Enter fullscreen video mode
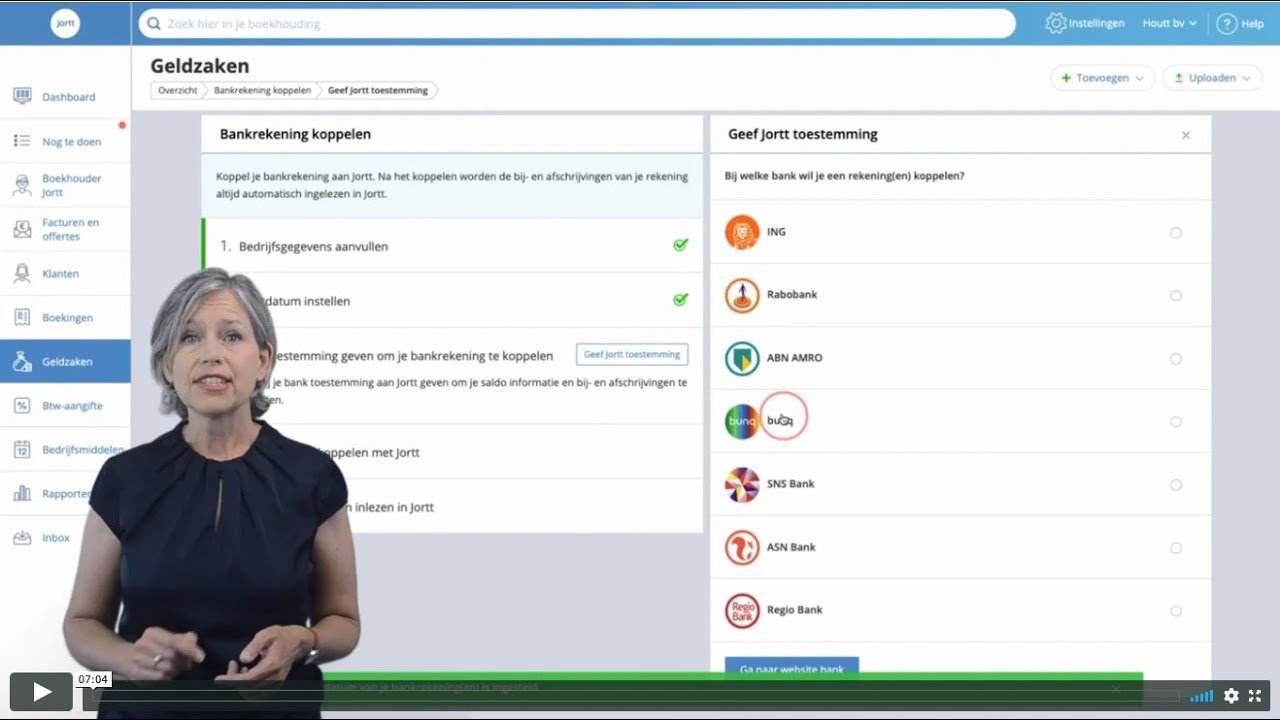The height and width of the screenshot is (720, 1280). (x=1255, y=695)
